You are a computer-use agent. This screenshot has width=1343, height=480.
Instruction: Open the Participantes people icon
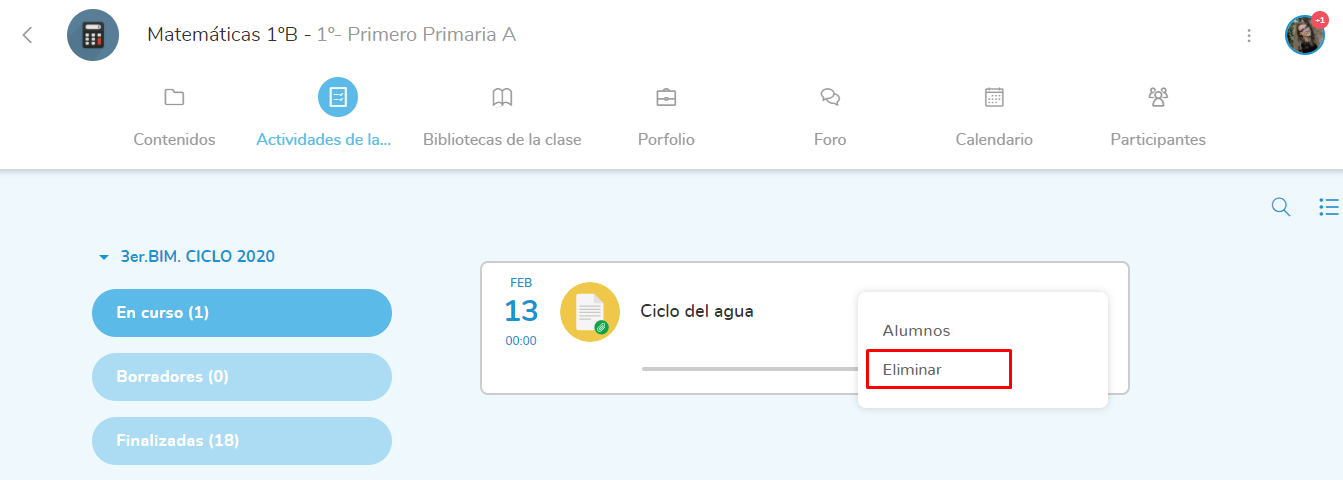pyautogui.click(x=1158, y=97)
